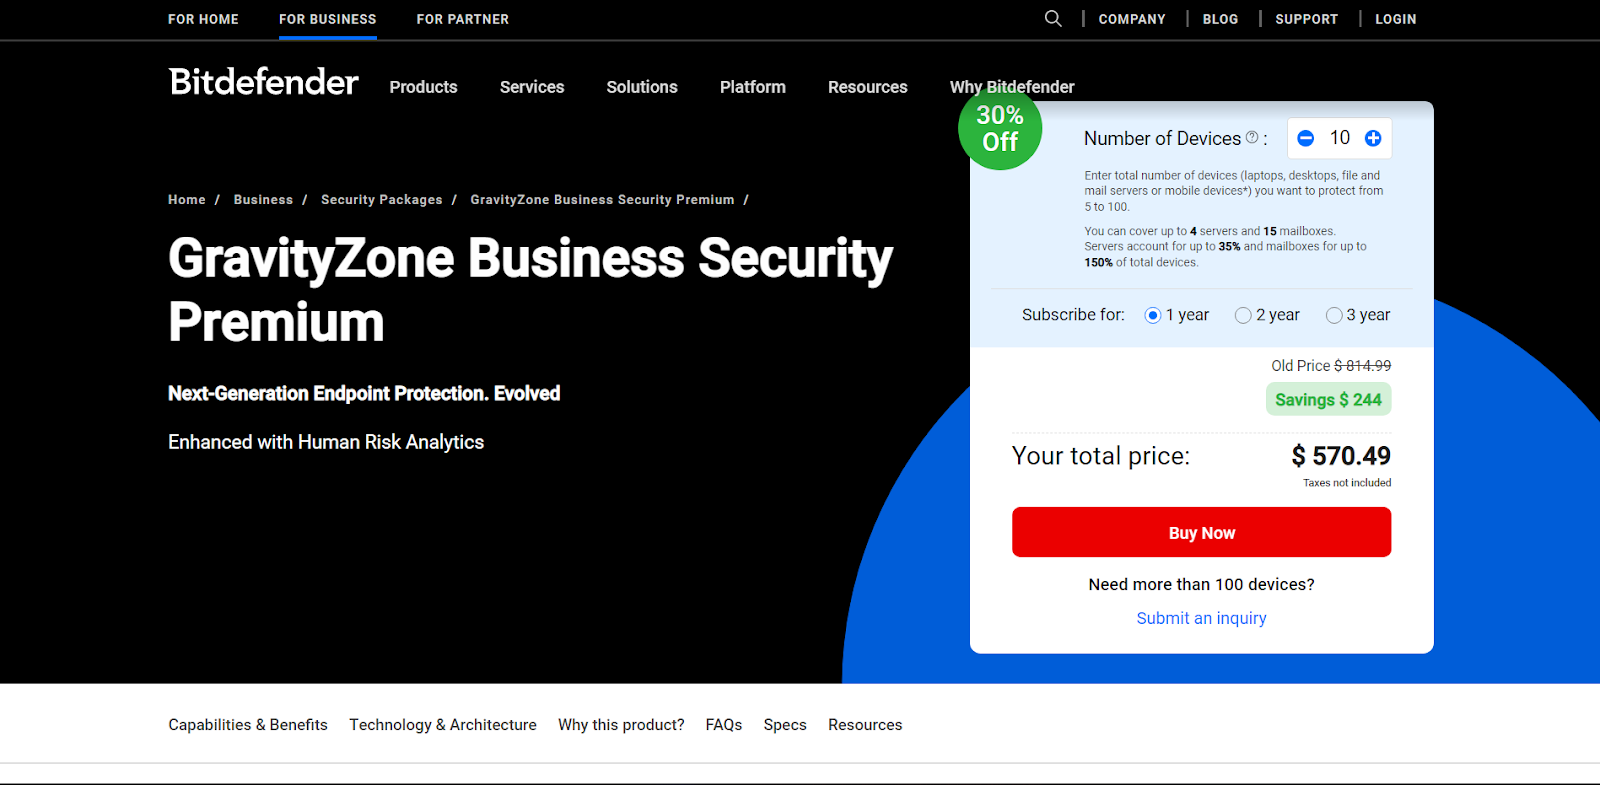
Task: Jump to Why this product? section
Action: click(621, 725)
